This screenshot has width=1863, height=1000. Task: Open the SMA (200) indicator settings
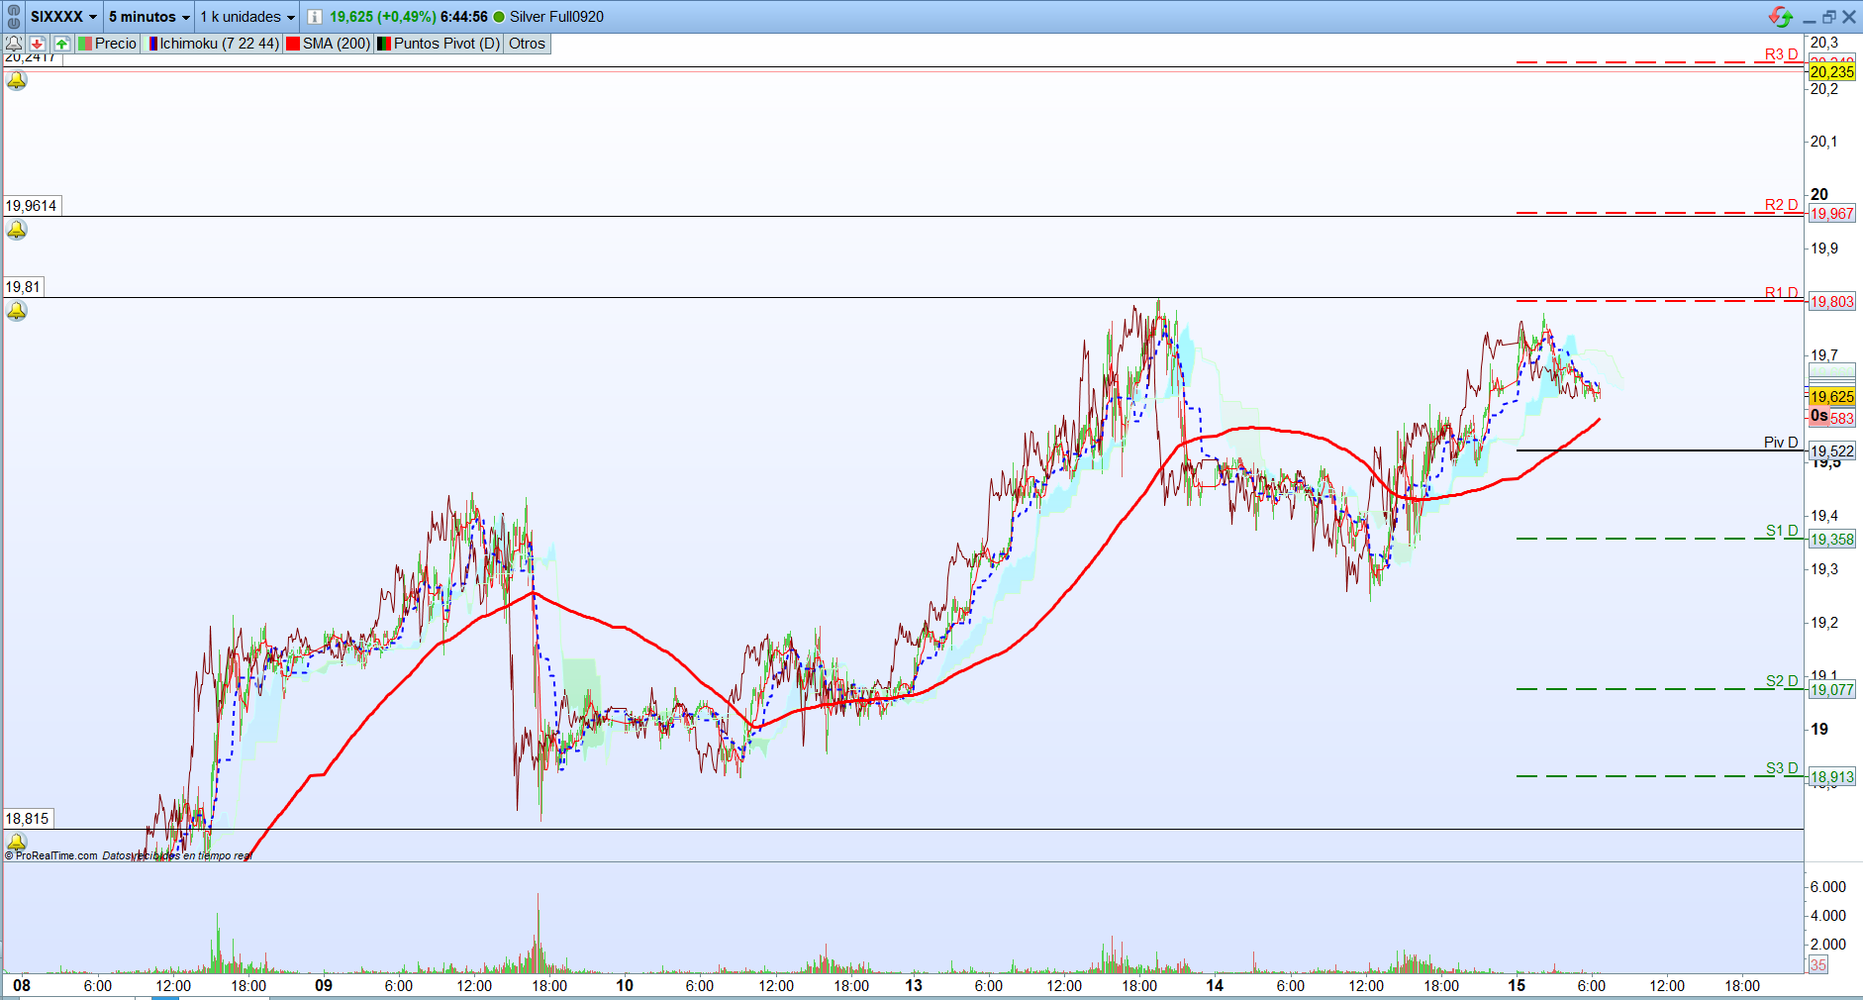coord(328,44)
